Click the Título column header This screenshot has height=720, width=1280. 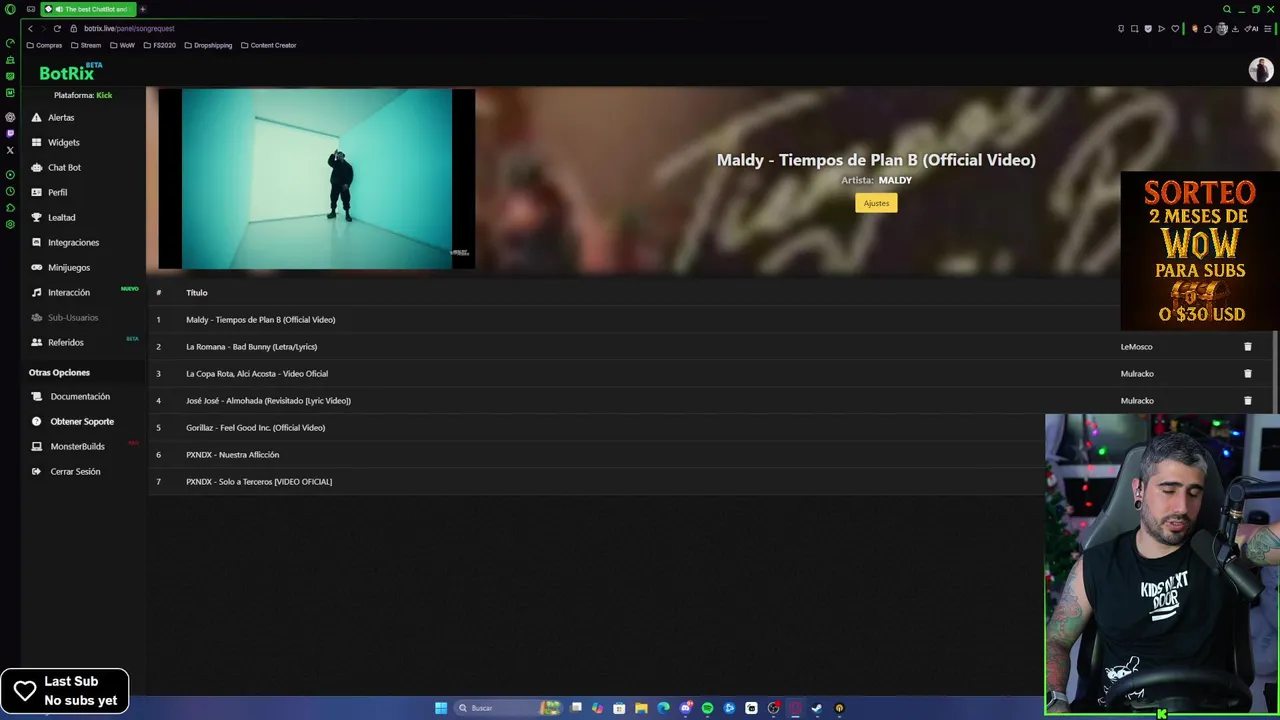click(196, 292)
